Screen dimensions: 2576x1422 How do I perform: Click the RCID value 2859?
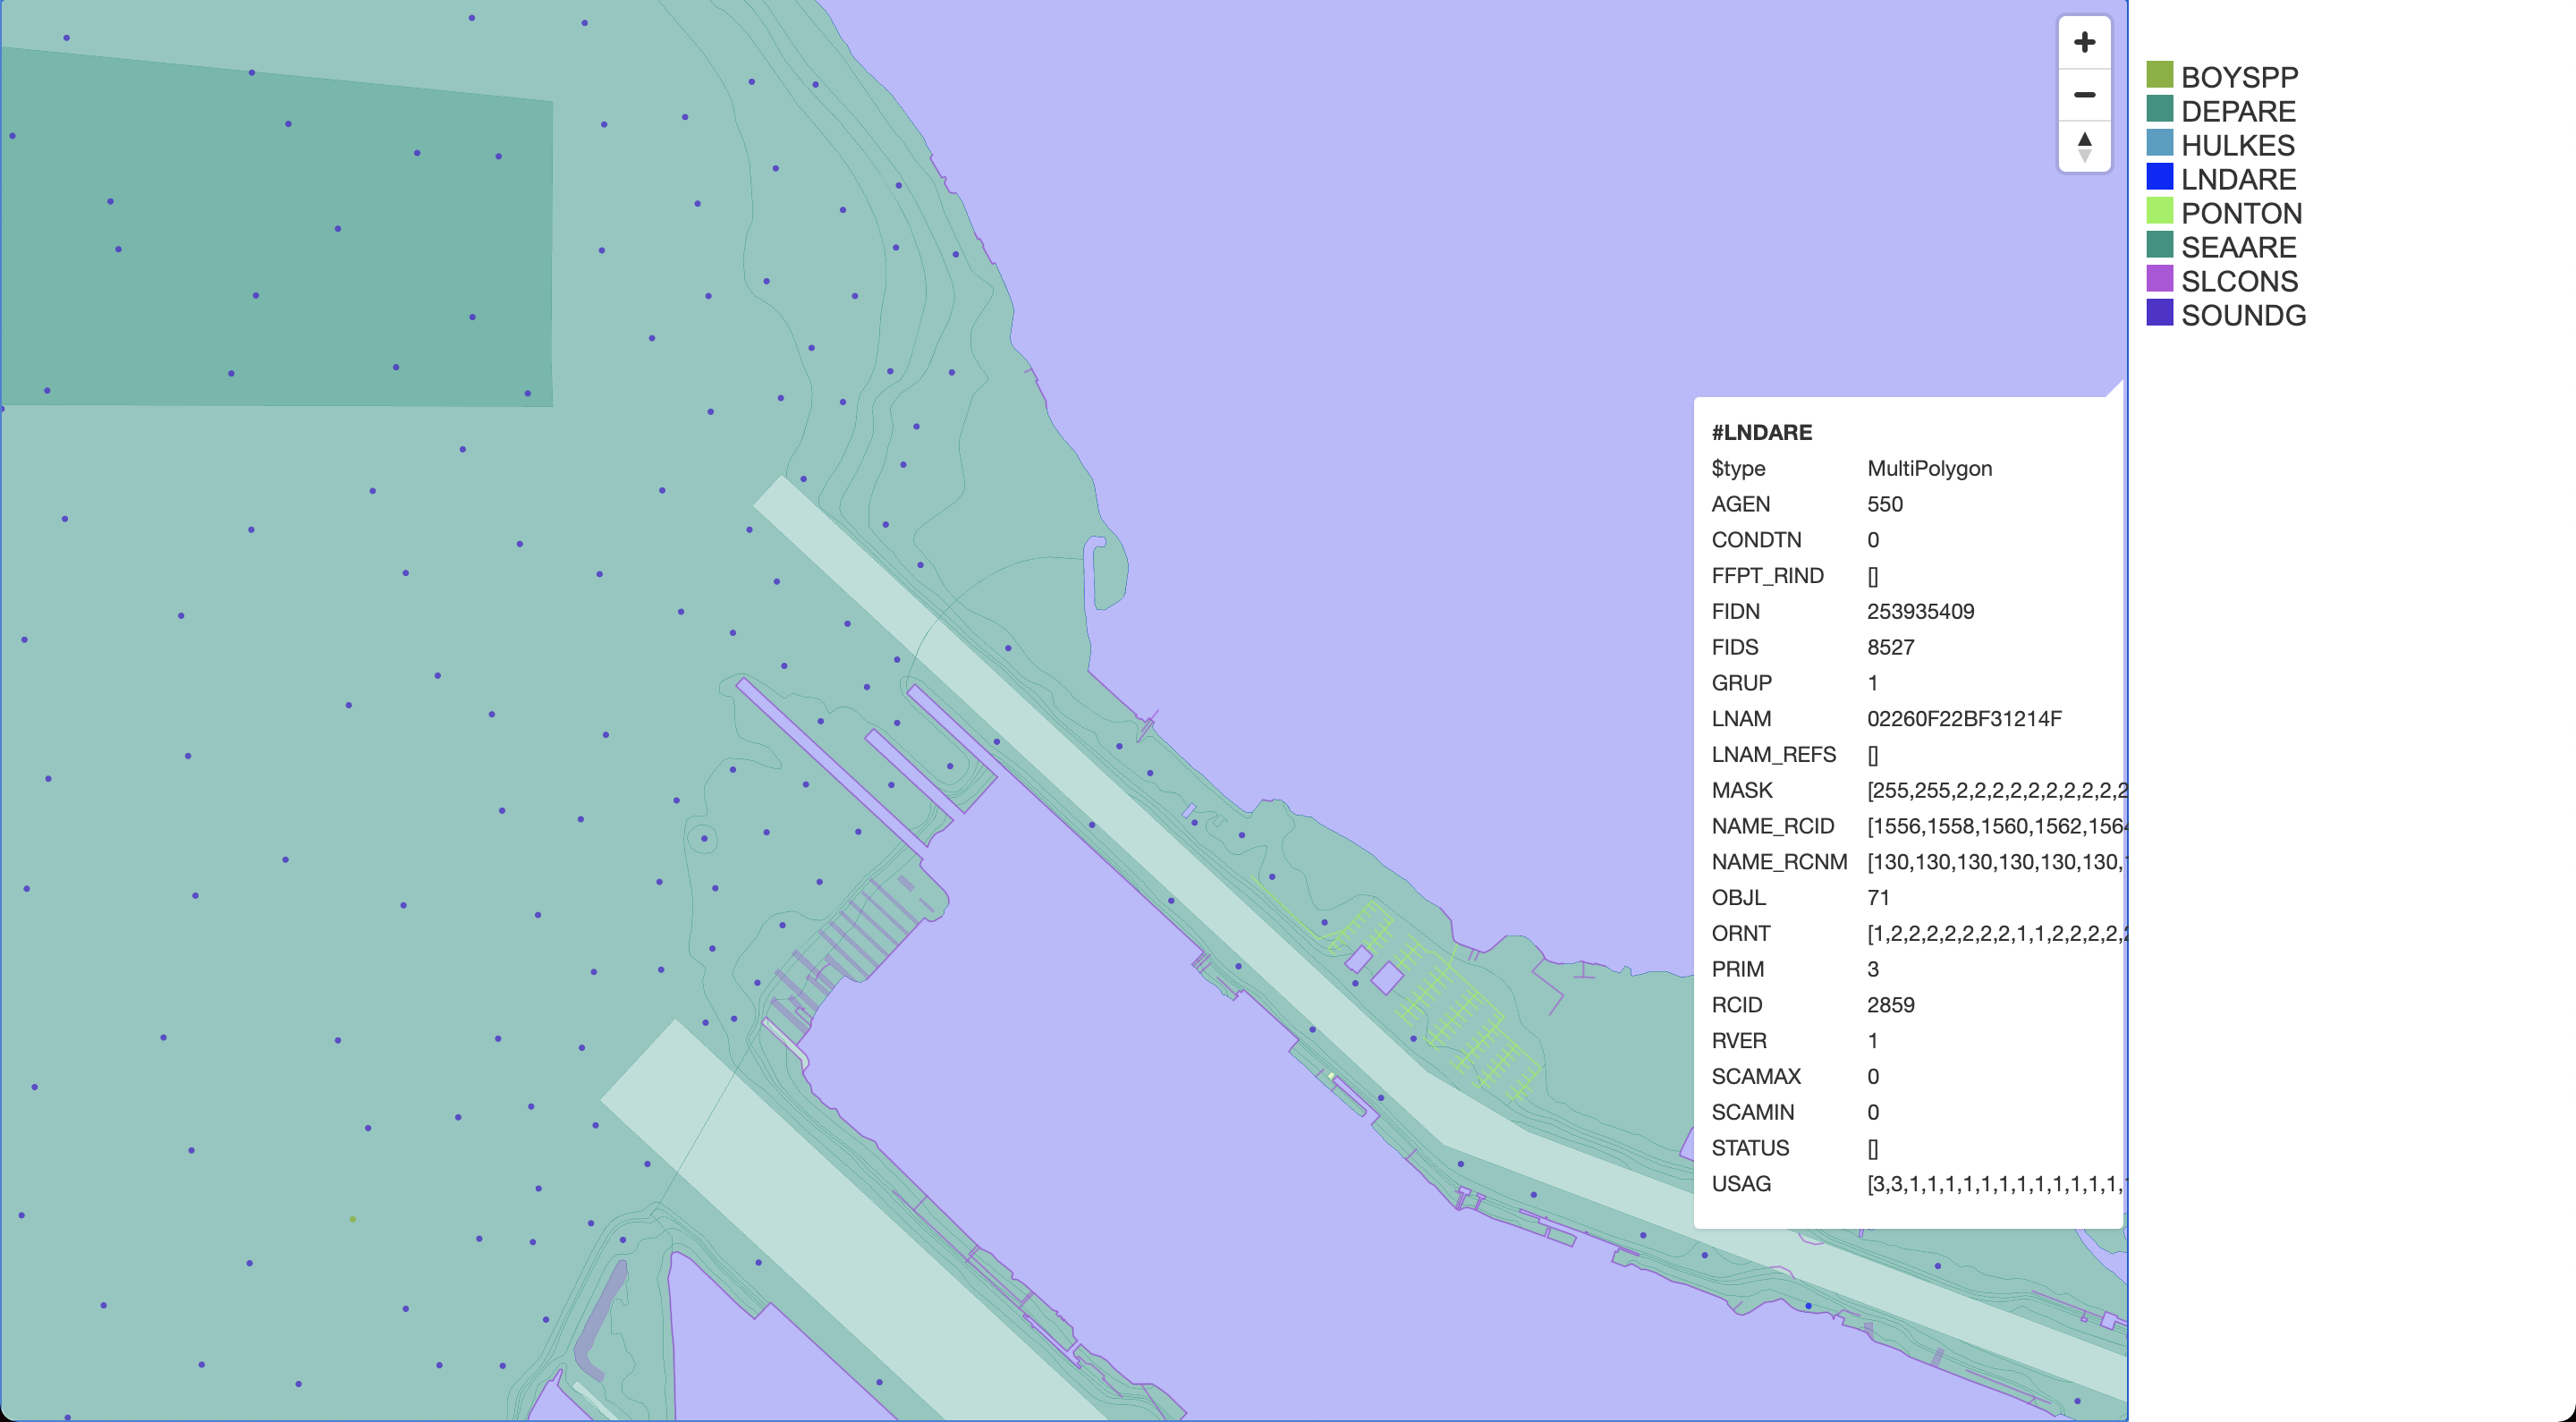pos(1890,1004)
